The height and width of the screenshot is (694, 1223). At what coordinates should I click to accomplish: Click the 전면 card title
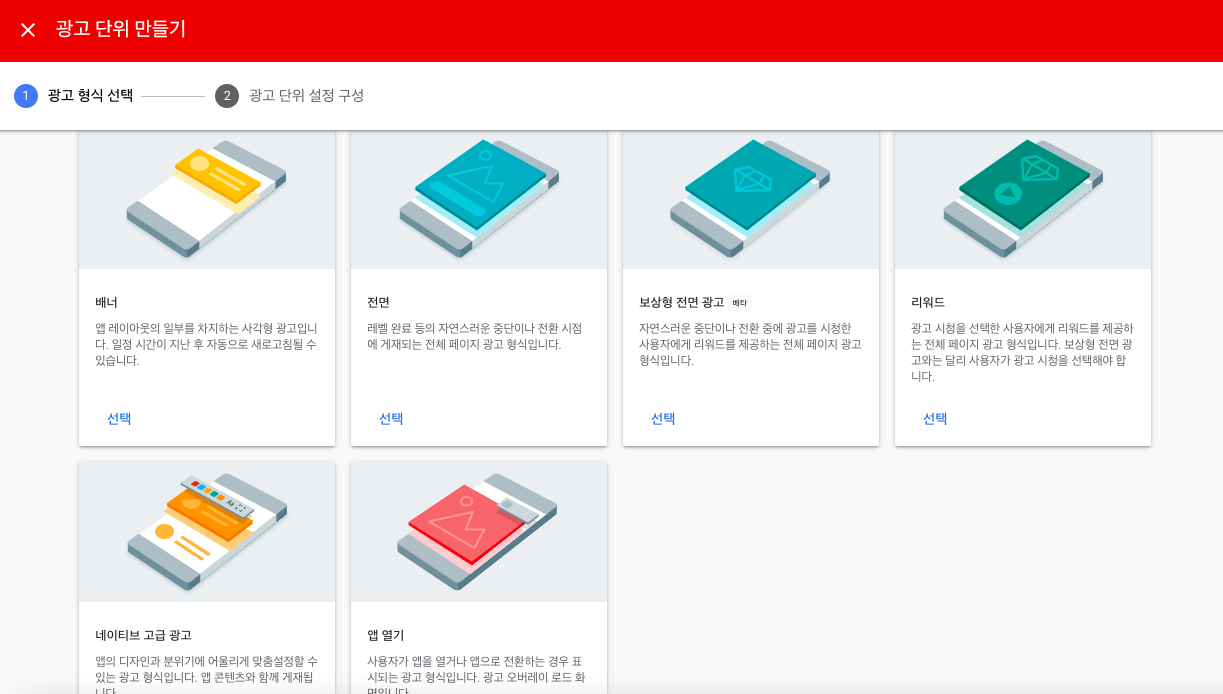pos(379,302)
